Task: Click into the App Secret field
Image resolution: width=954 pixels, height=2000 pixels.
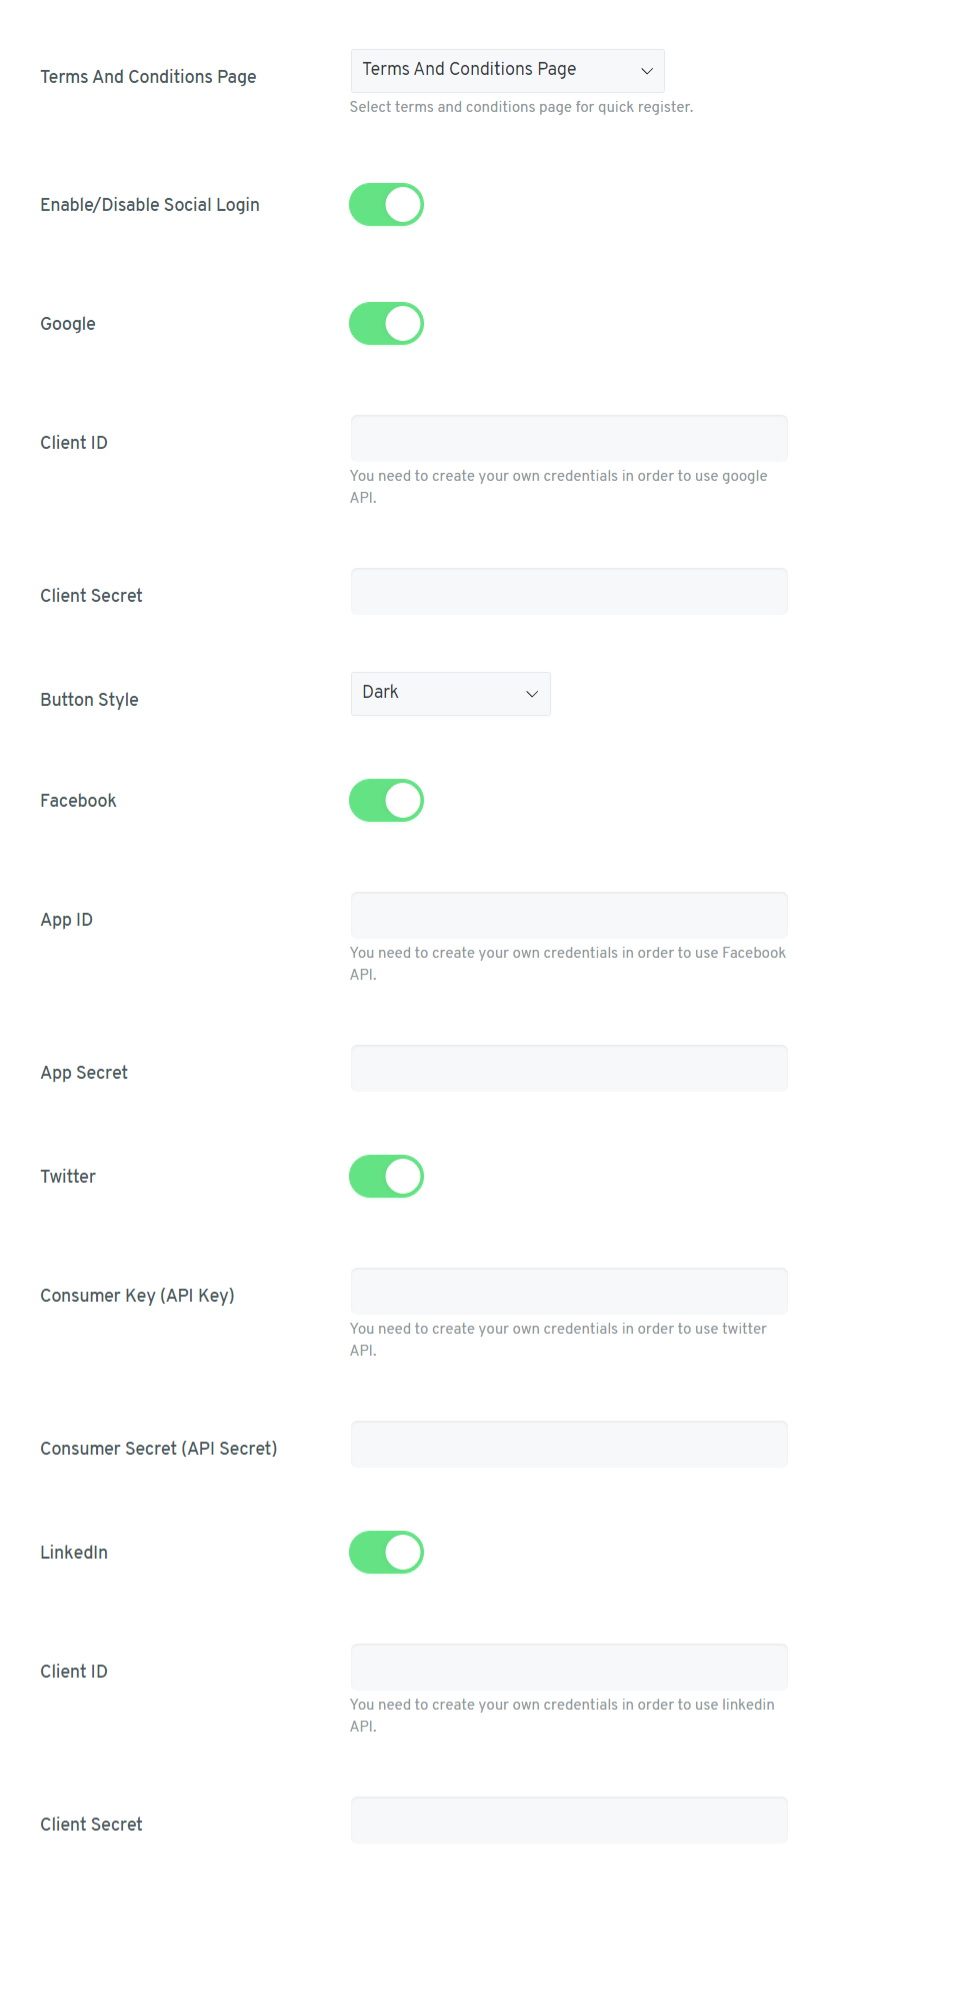Action: tap(569, 1068)
